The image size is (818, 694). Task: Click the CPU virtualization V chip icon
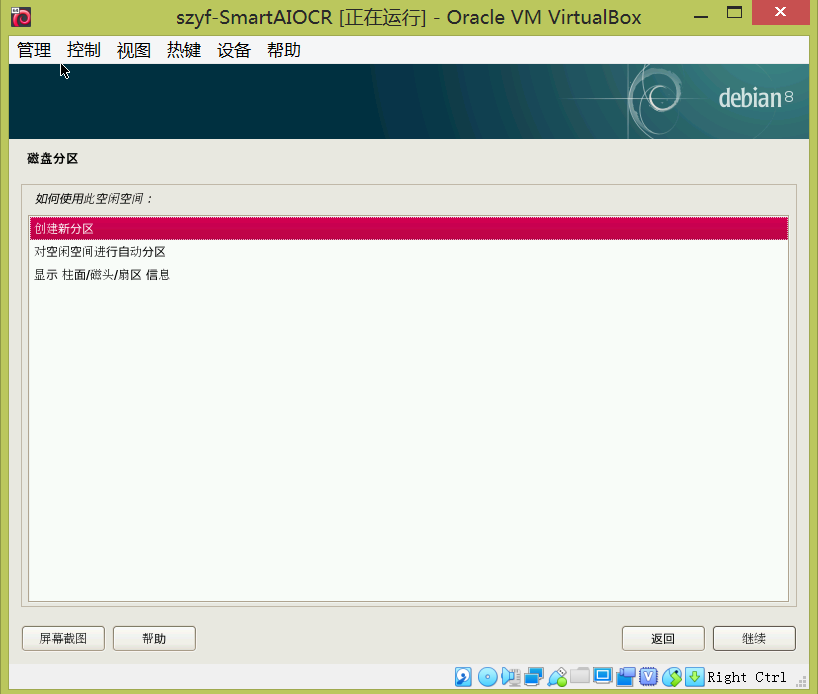[x=648, y=676]
